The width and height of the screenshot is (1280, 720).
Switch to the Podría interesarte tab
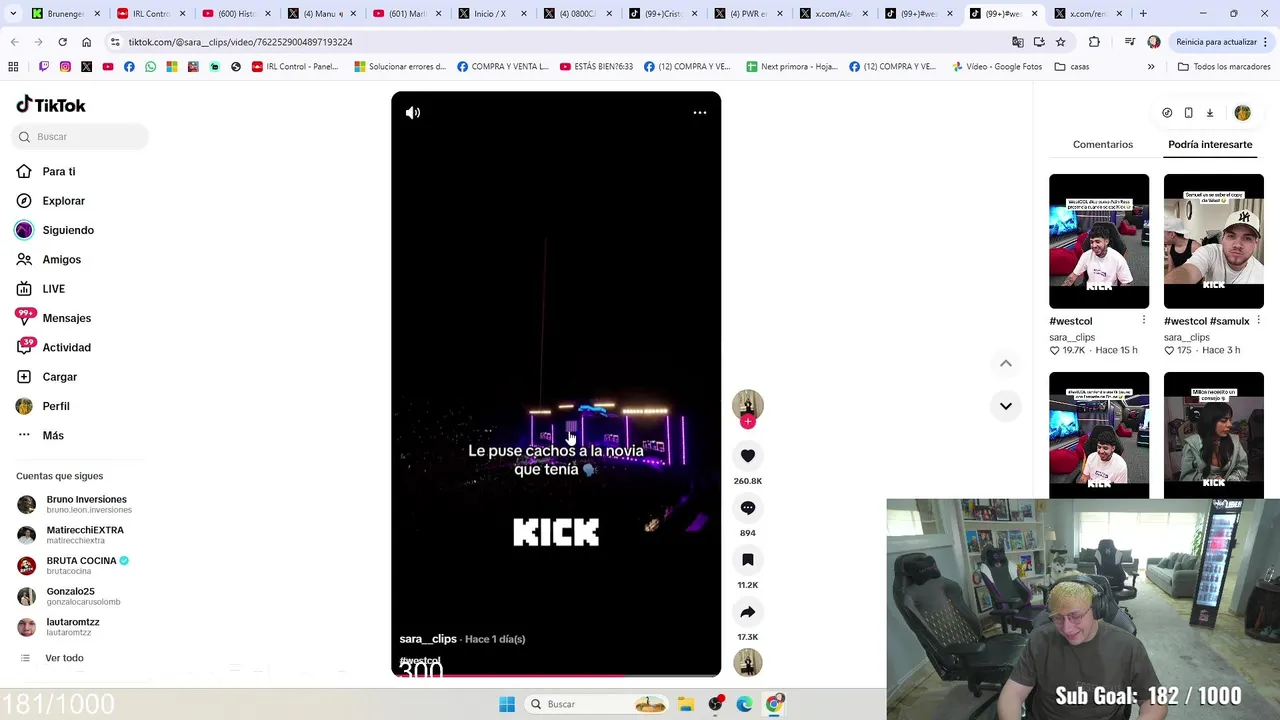click(1210, 145)
